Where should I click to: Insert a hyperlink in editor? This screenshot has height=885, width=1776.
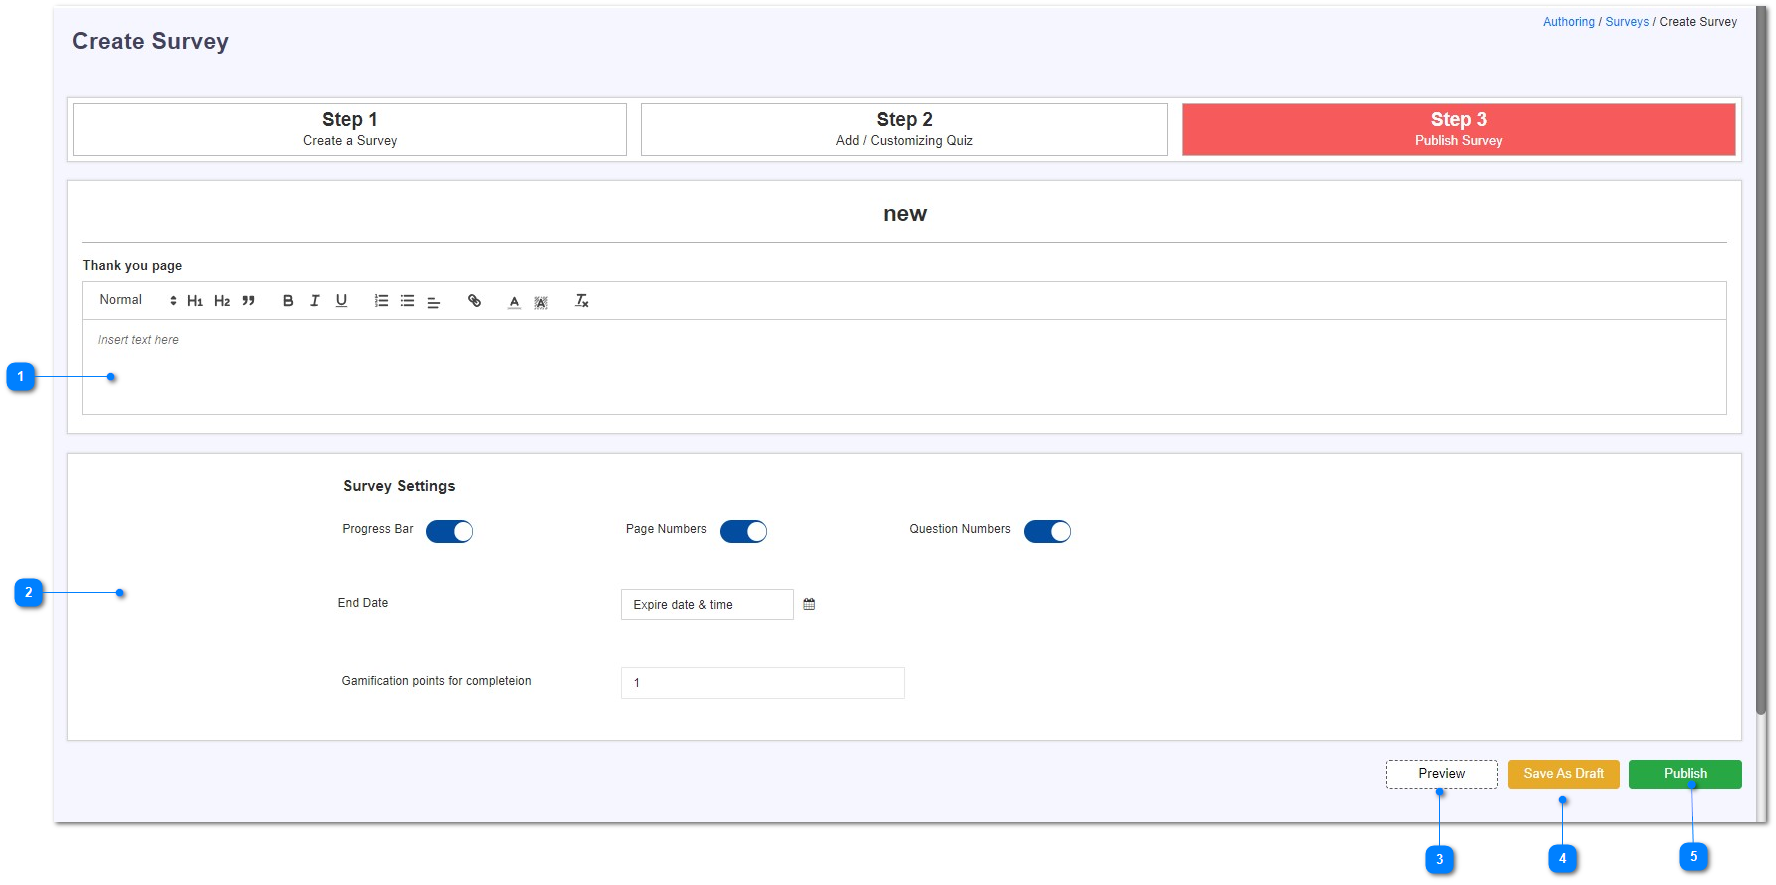tap(475, 301)
